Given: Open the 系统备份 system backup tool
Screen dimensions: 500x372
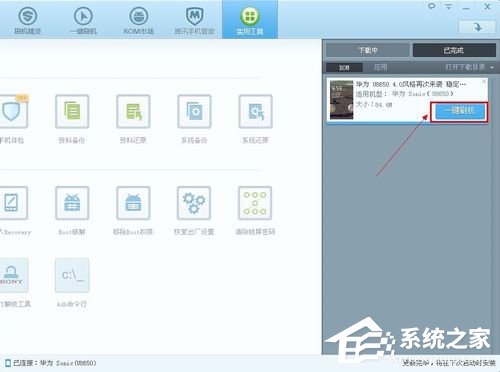Looking at the screenshot, I should click(x=194, y=111).
